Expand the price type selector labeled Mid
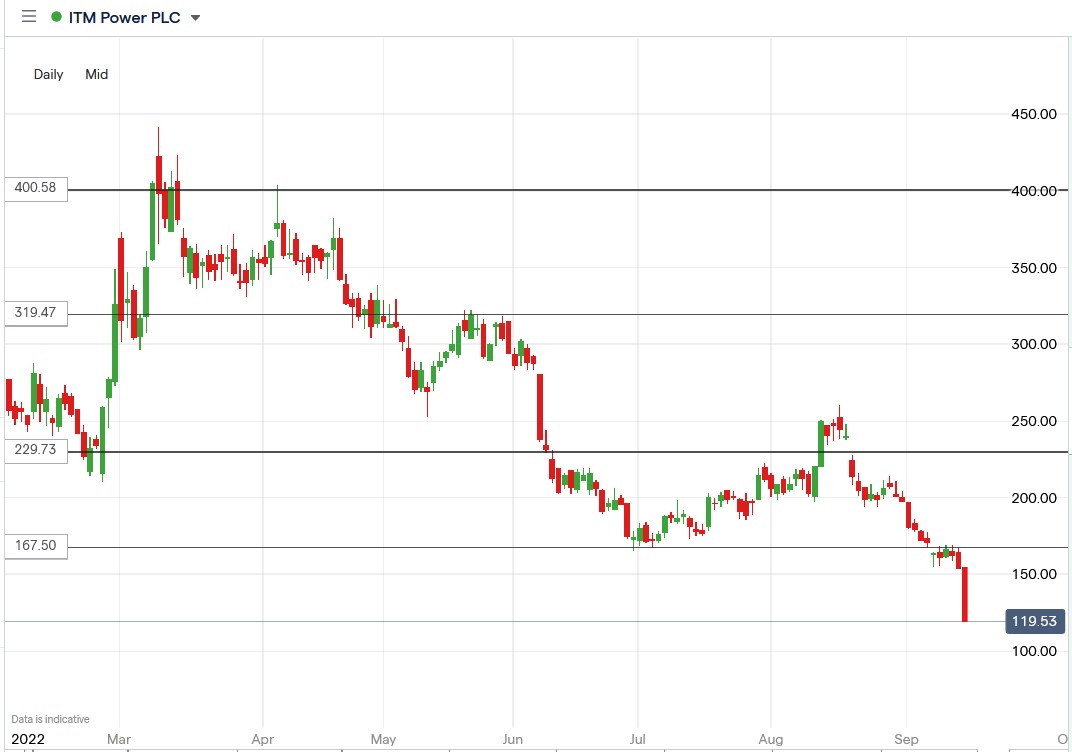The width and height of the screenshot is (1072, 752). [x=96, y=74]
